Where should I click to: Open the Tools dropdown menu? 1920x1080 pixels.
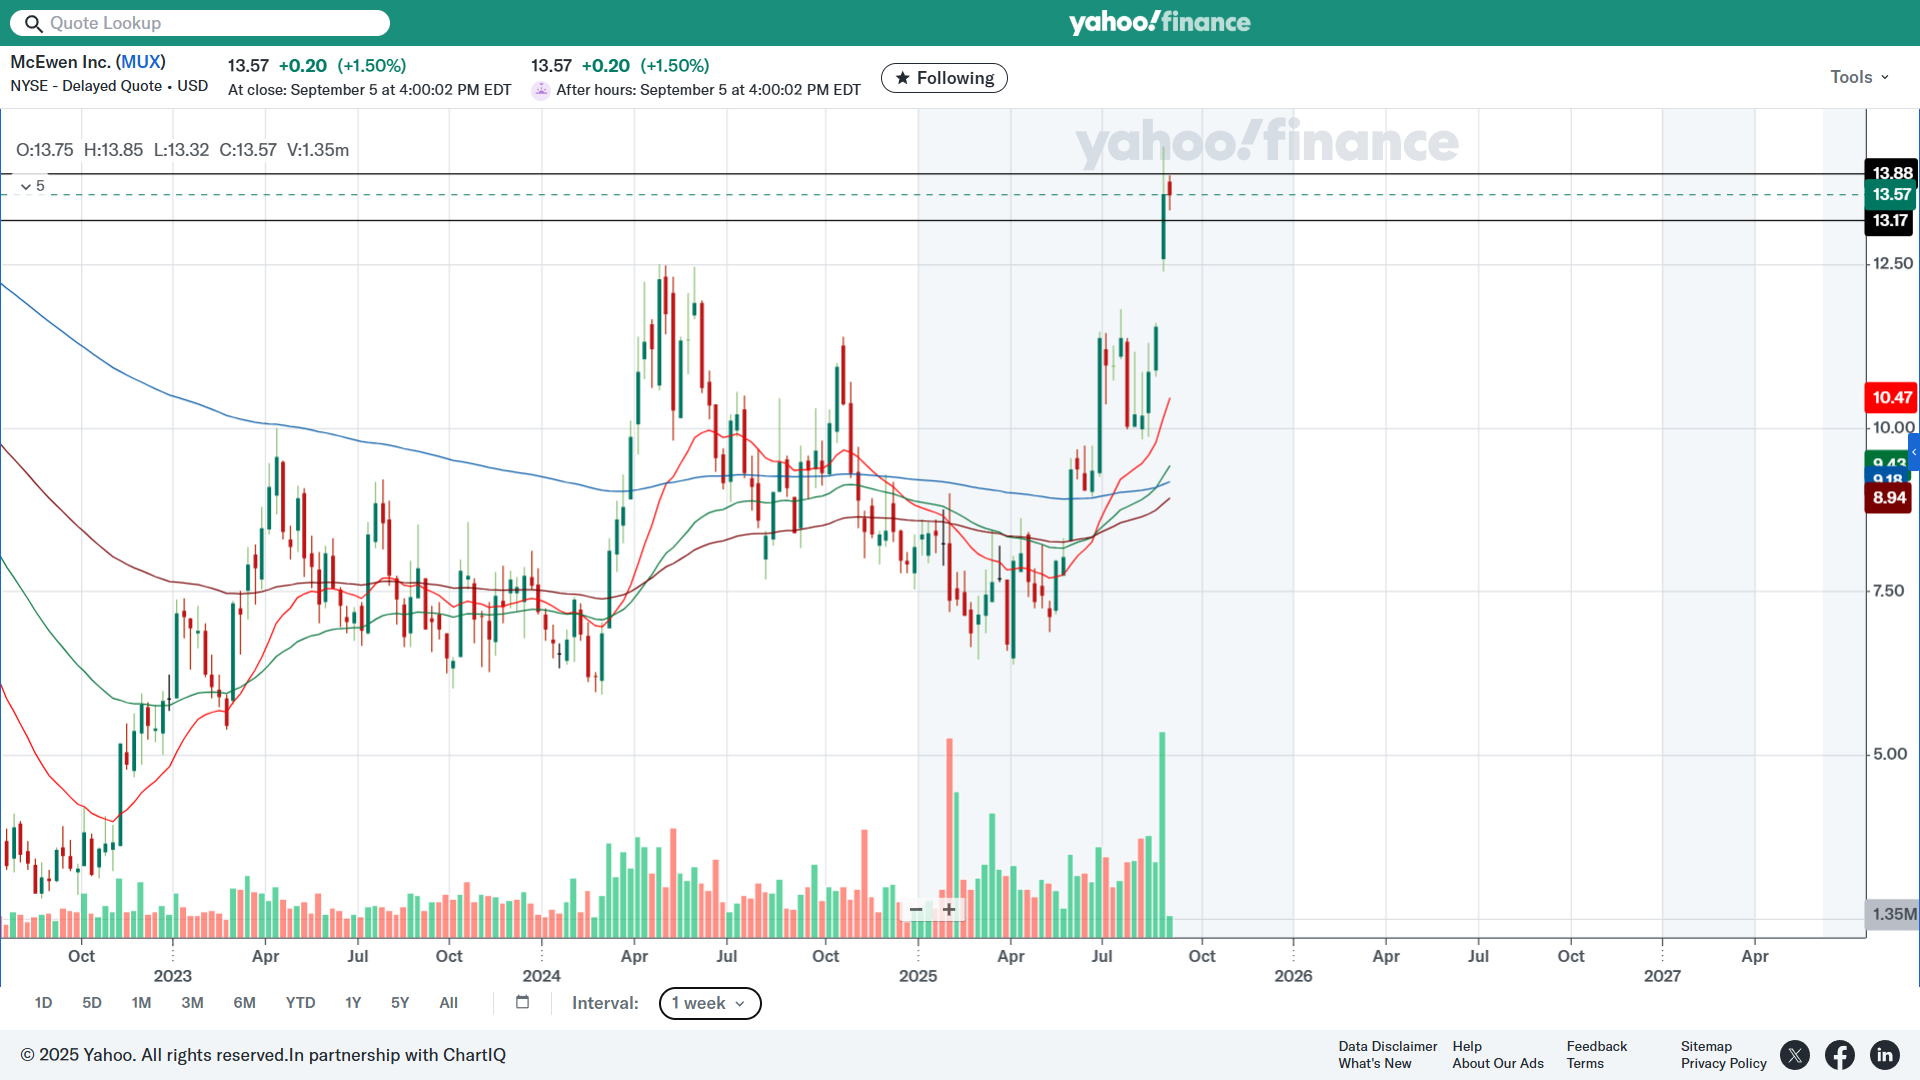coord(1859,77)
